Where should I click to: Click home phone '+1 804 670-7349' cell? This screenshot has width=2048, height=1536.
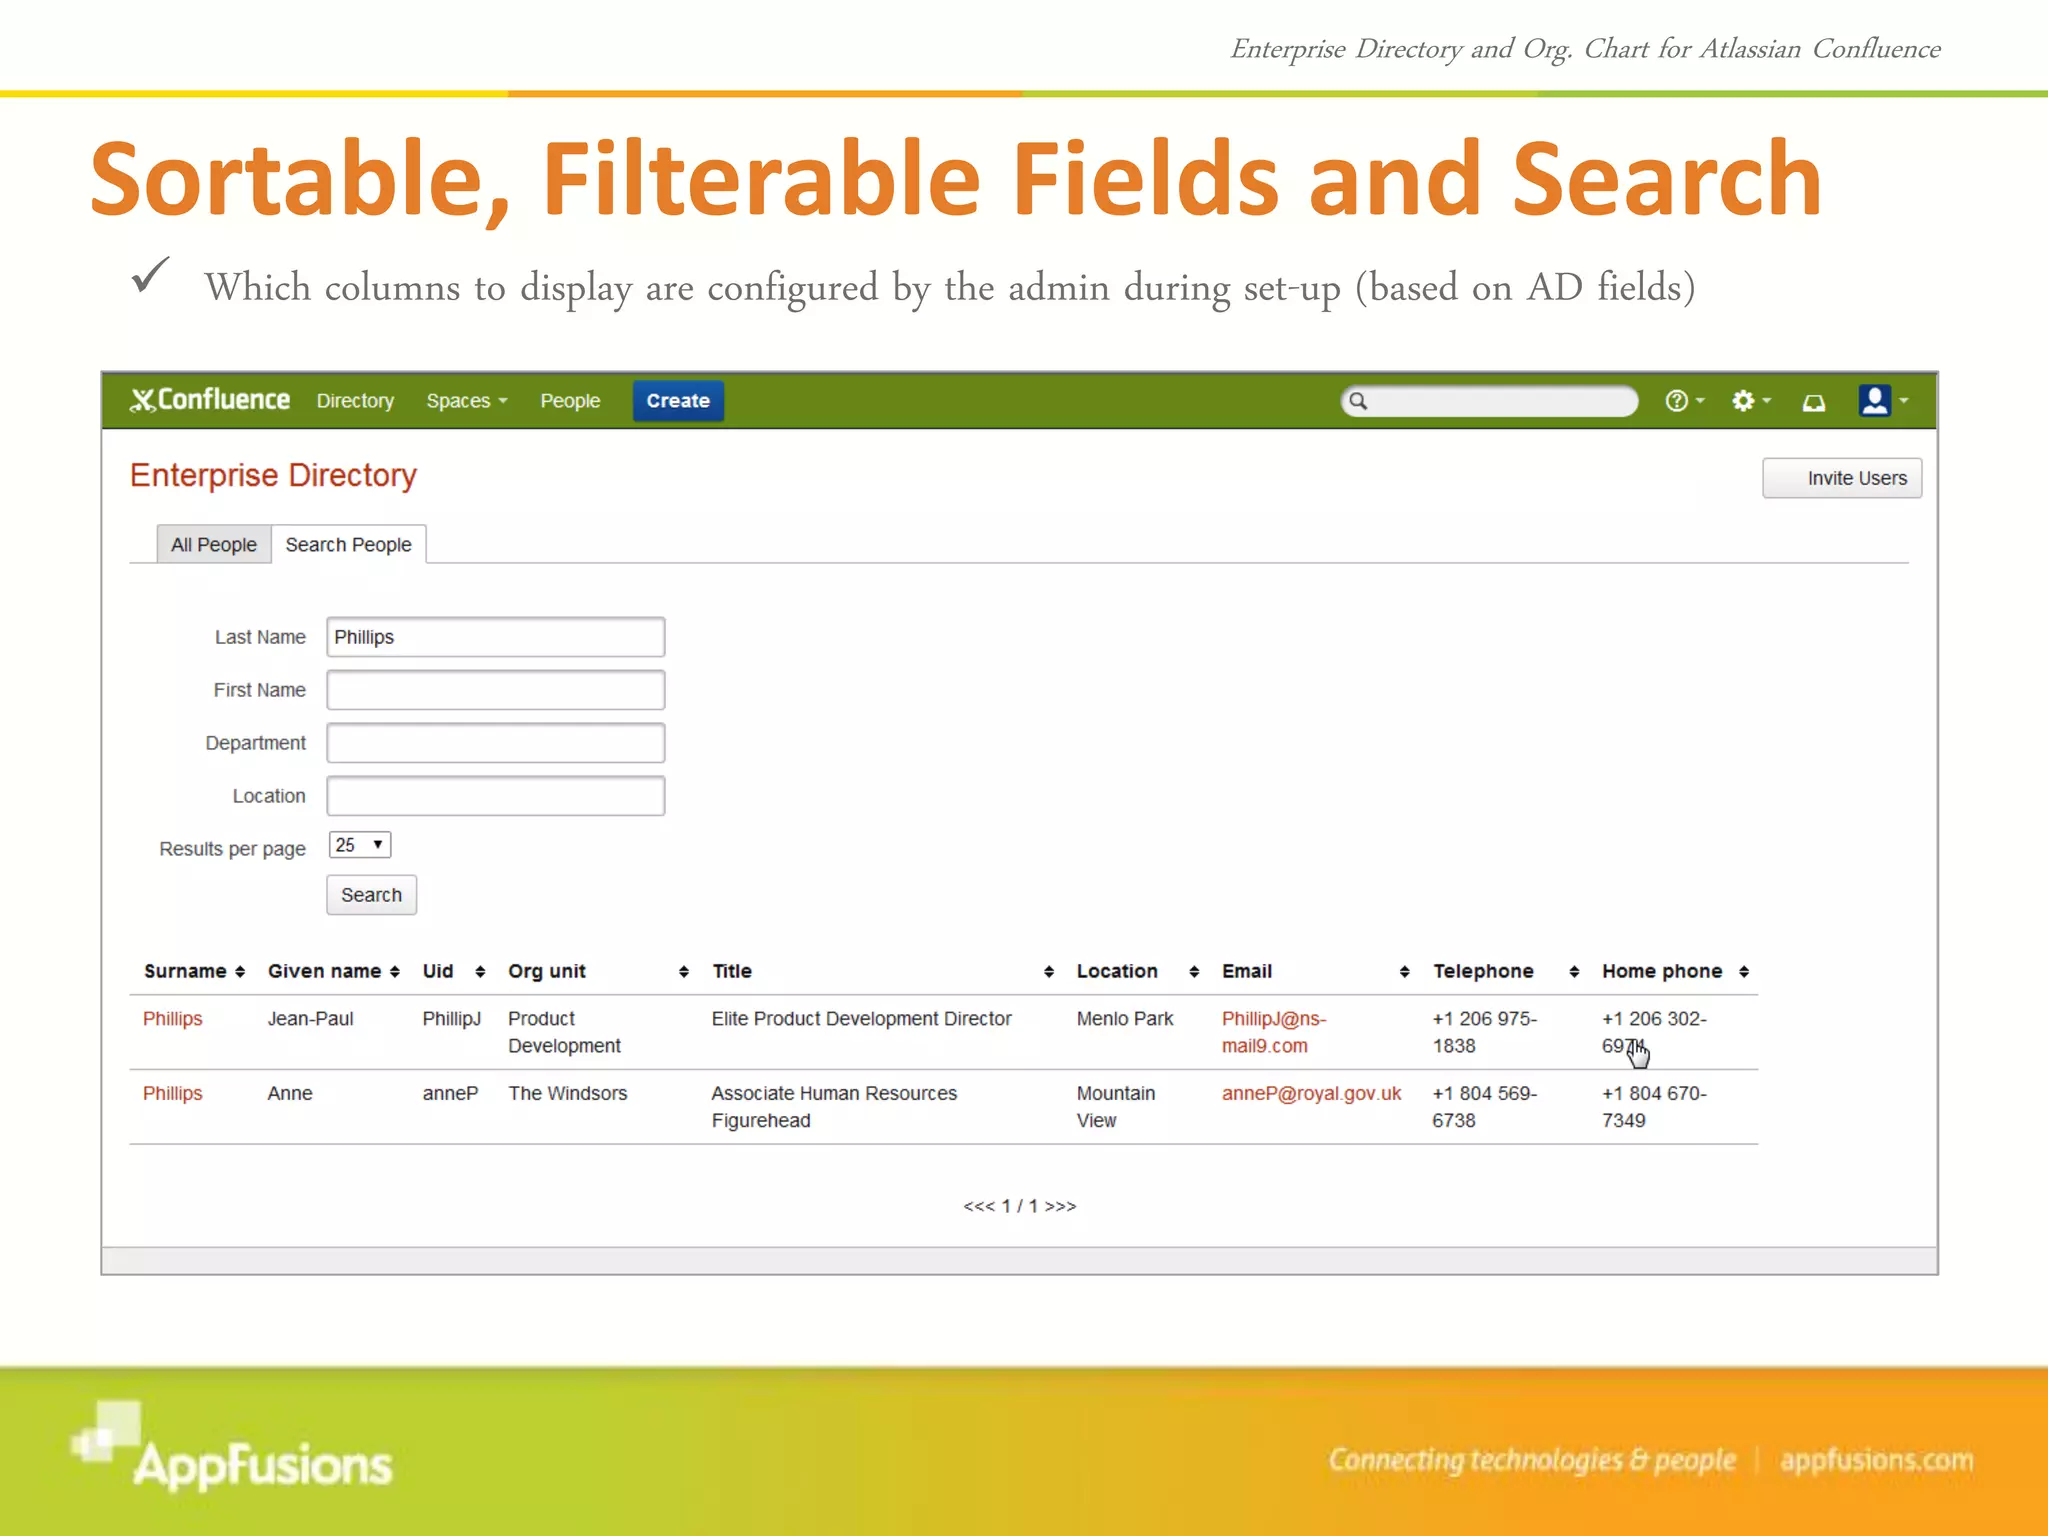coord(1654,1107)
